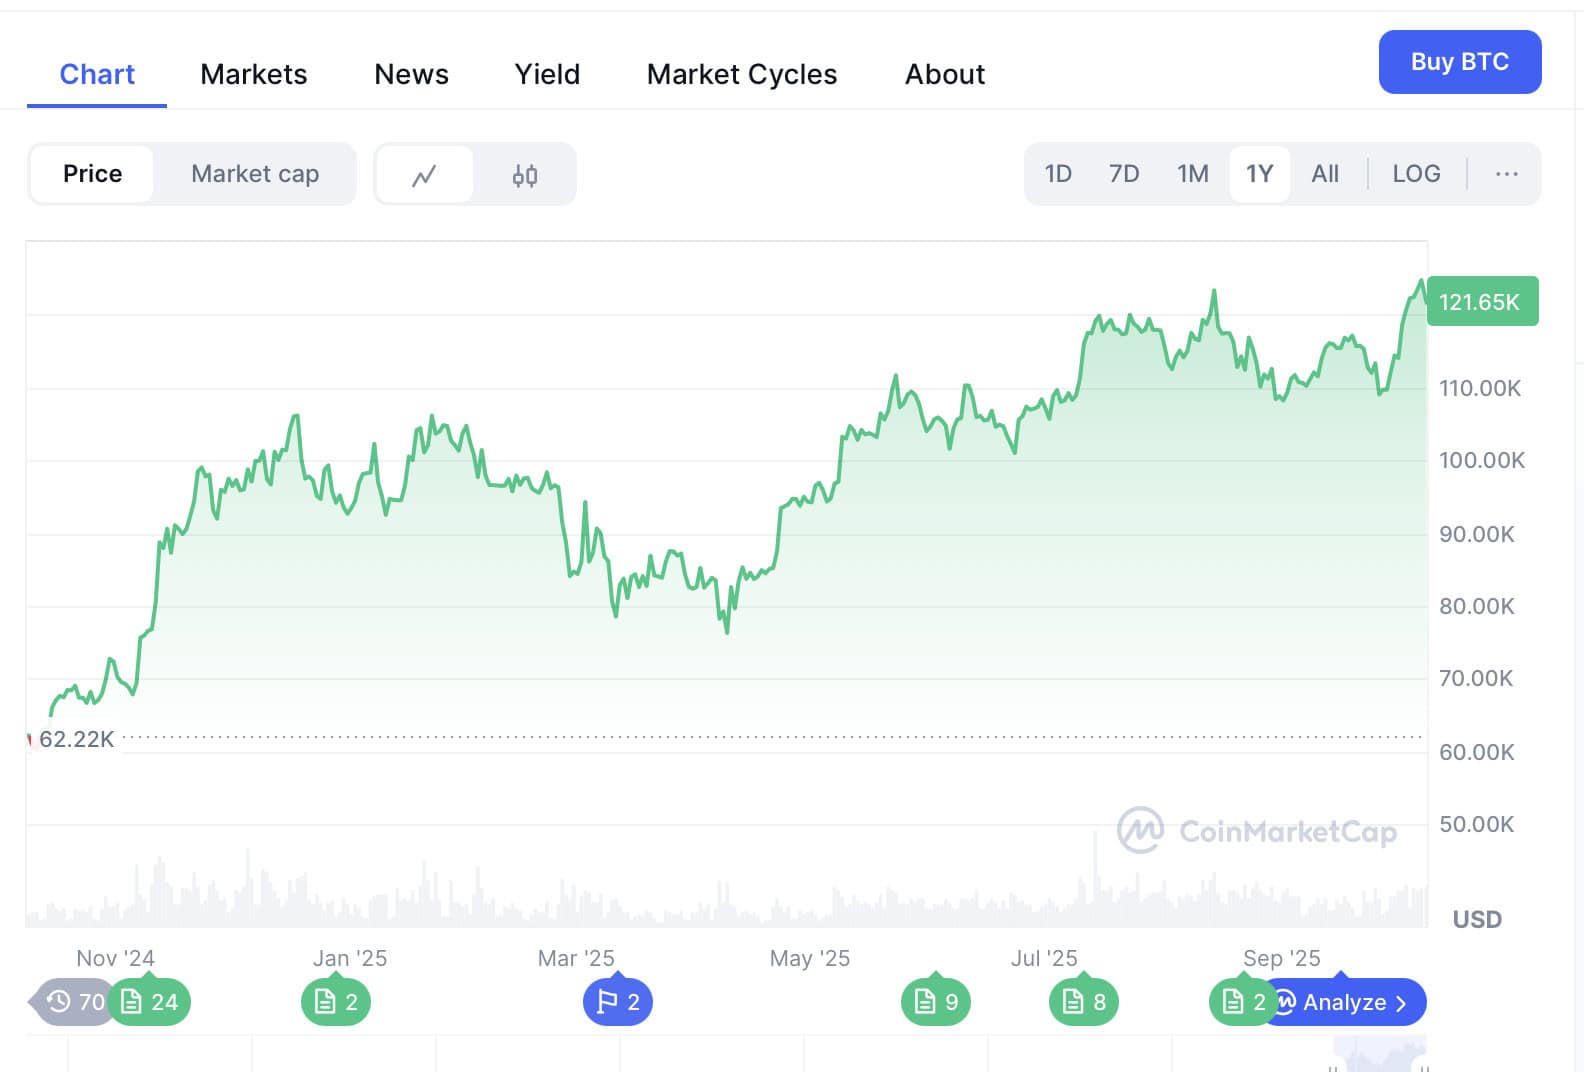Image resolution: width=1584 pixels, height=1072 pixels.
Task: Switch to candlestick chart icon
Action: [x=525, y=175]
